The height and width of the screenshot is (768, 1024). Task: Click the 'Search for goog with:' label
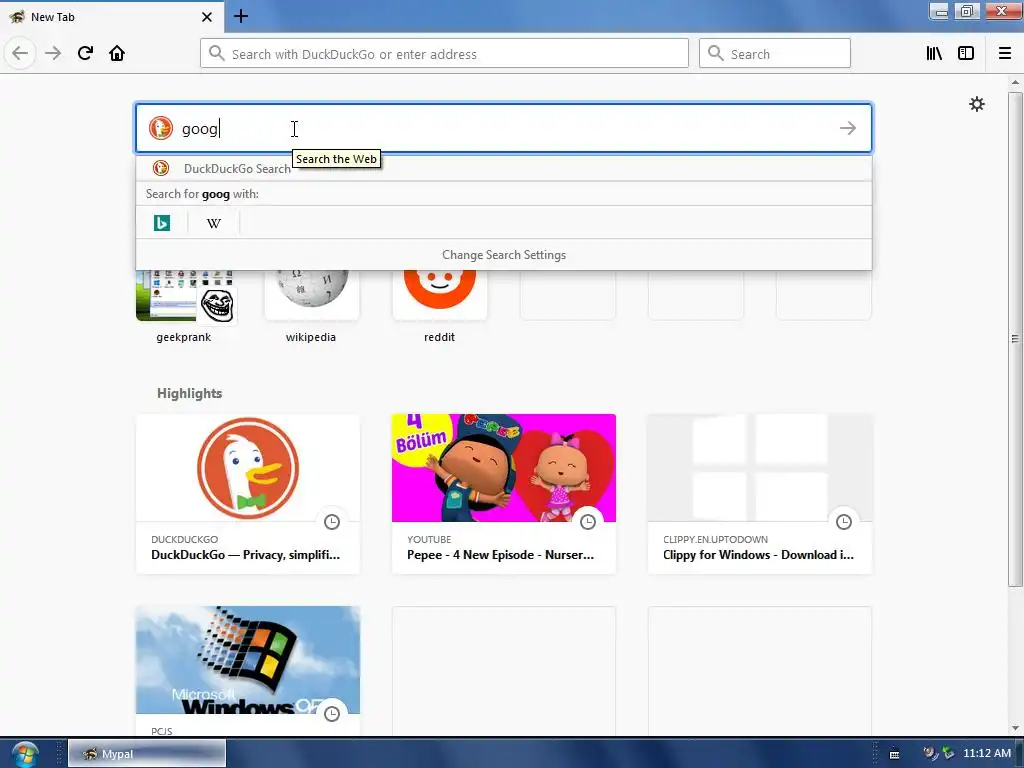pos(202,194)
